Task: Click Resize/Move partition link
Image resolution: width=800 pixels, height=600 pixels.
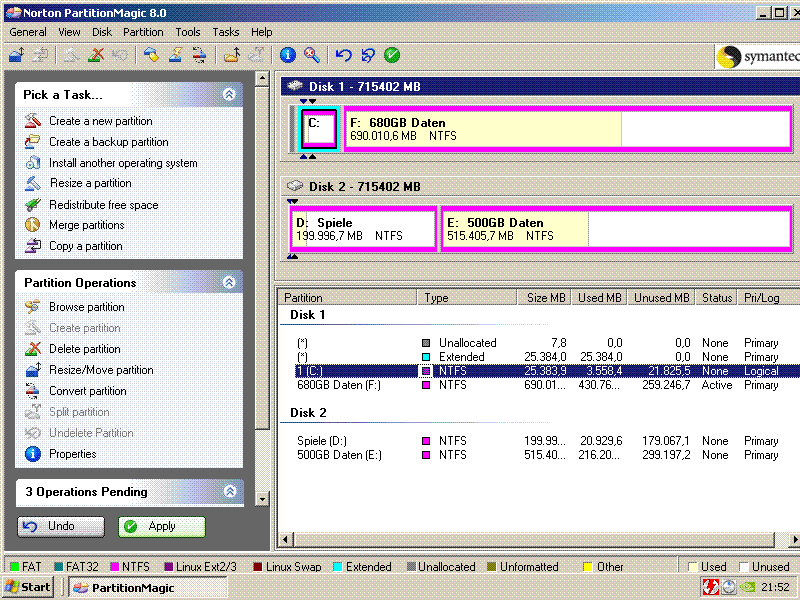Action: pyautogui.click(x=101, y=370)
